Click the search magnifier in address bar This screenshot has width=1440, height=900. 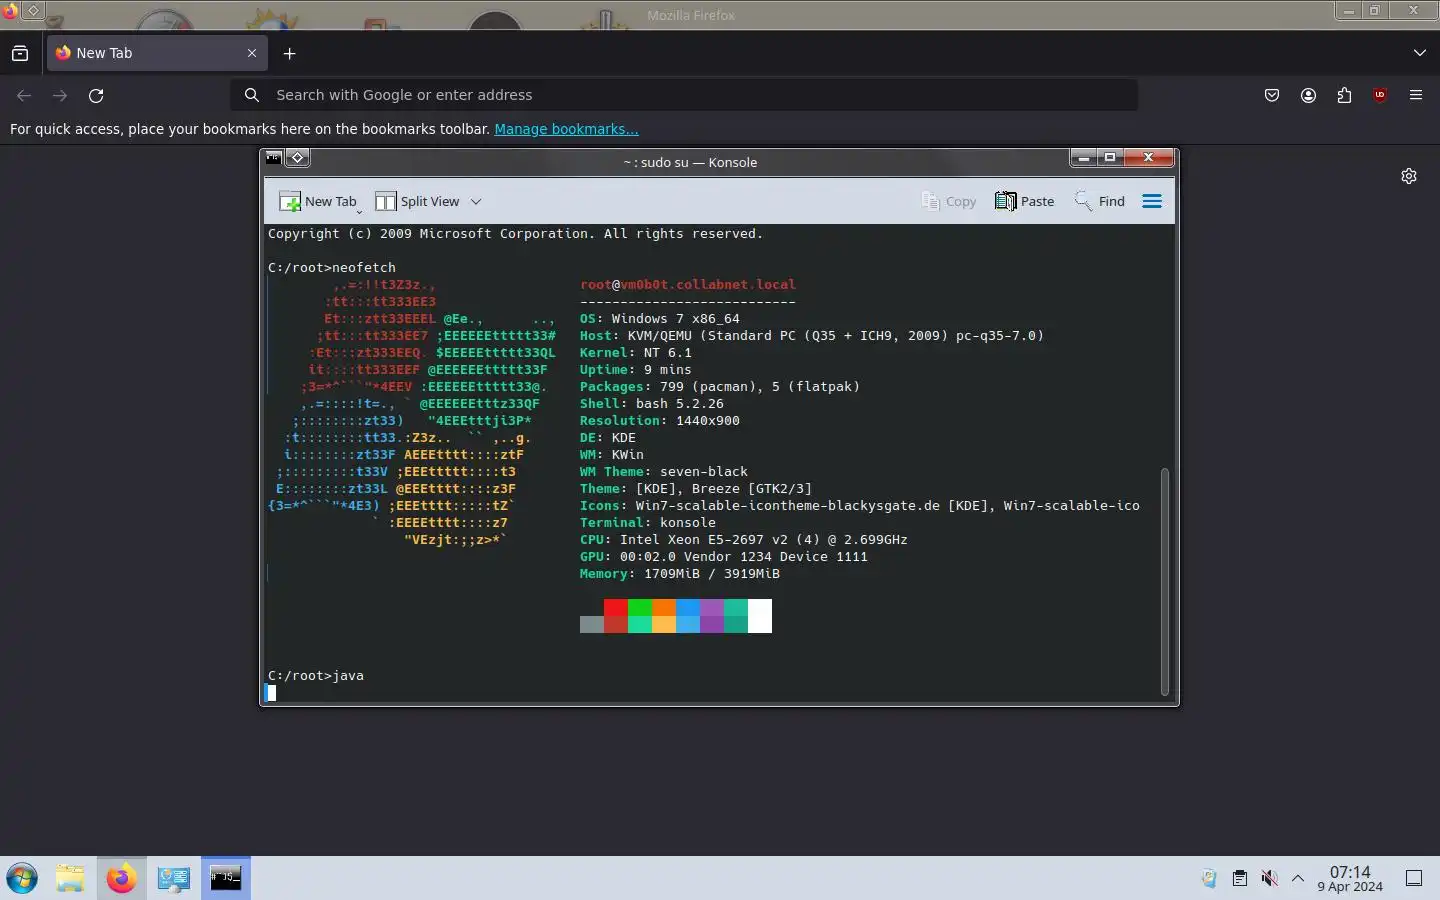252,95
